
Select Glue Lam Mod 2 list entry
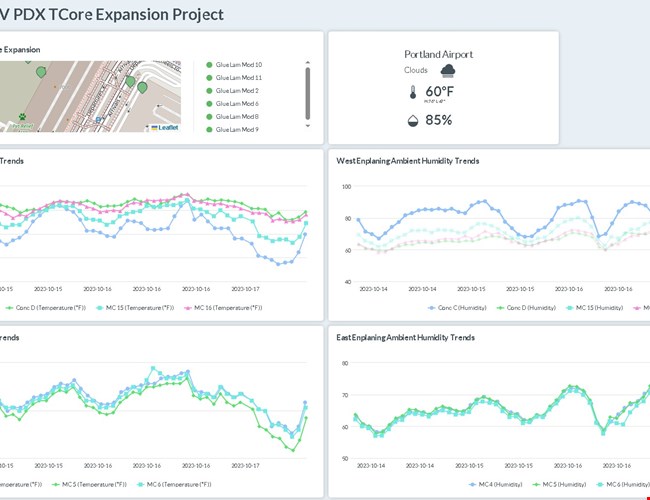click(238, 90)
